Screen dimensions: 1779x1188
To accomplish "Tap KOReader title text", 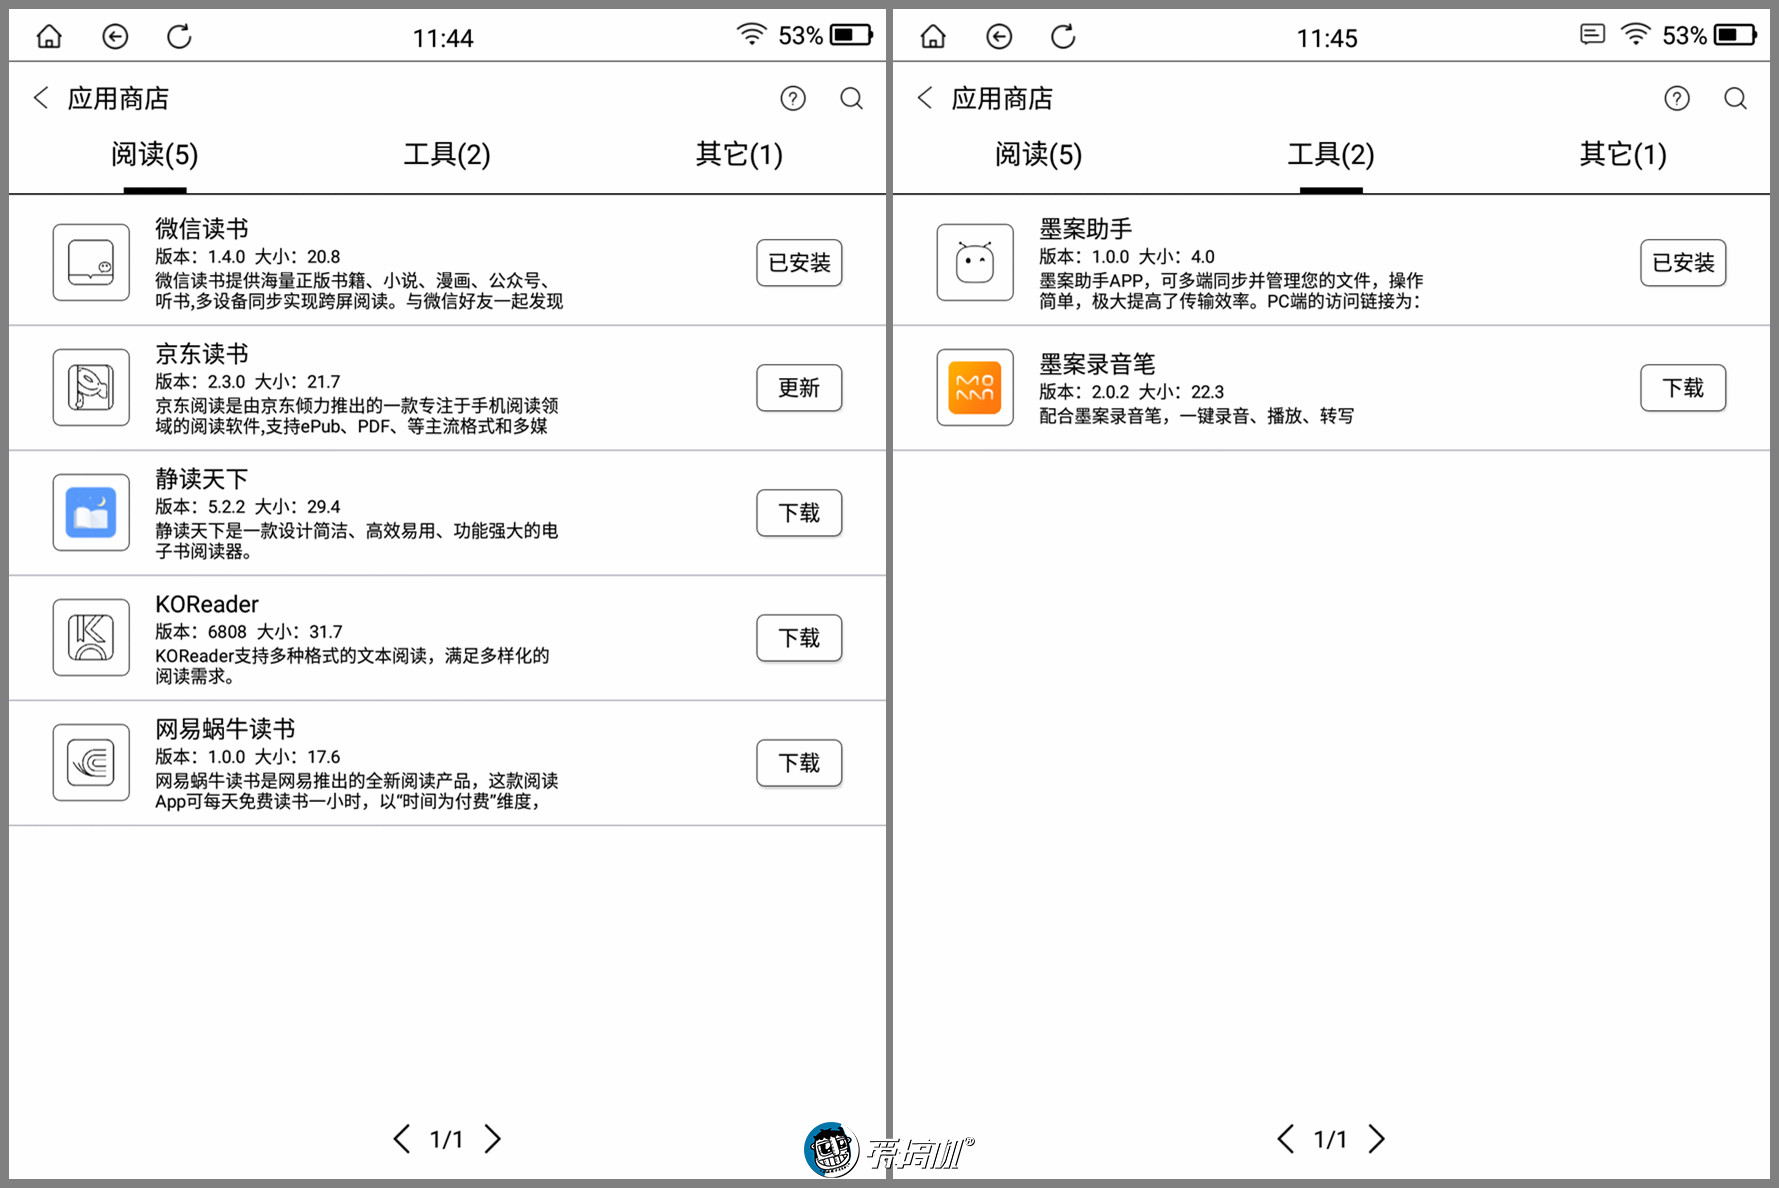I will coord(207,604).
